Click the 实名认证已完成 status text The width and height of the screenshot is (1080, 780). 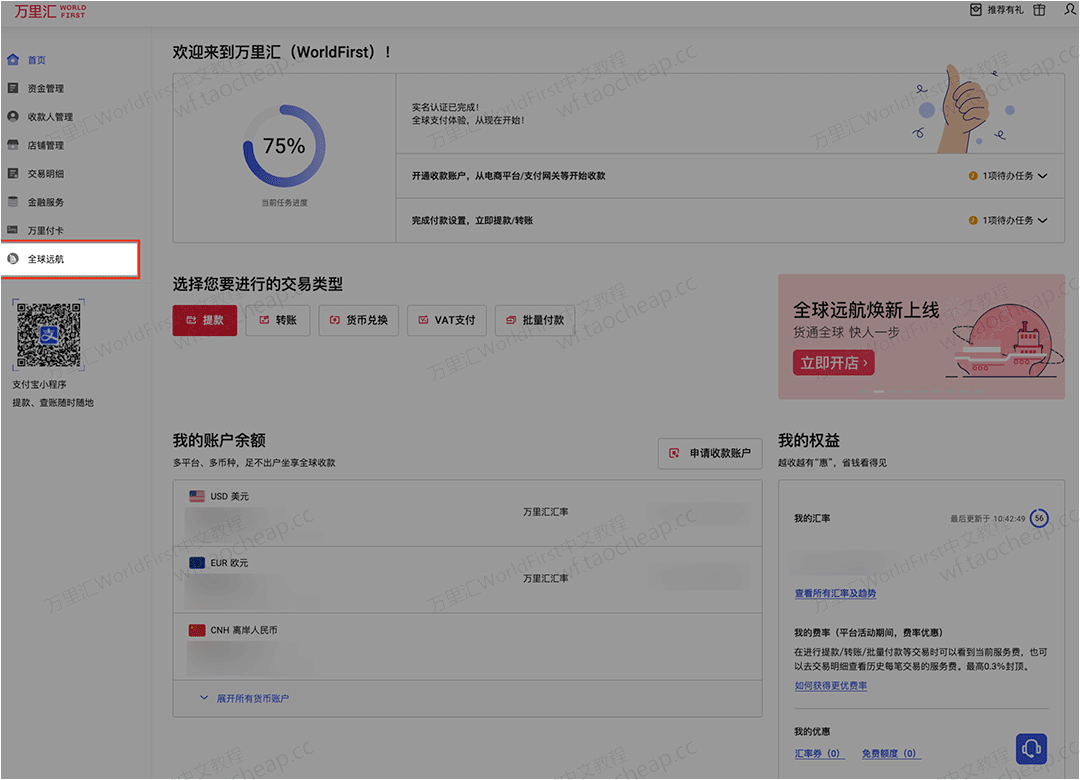pos(445,107)
